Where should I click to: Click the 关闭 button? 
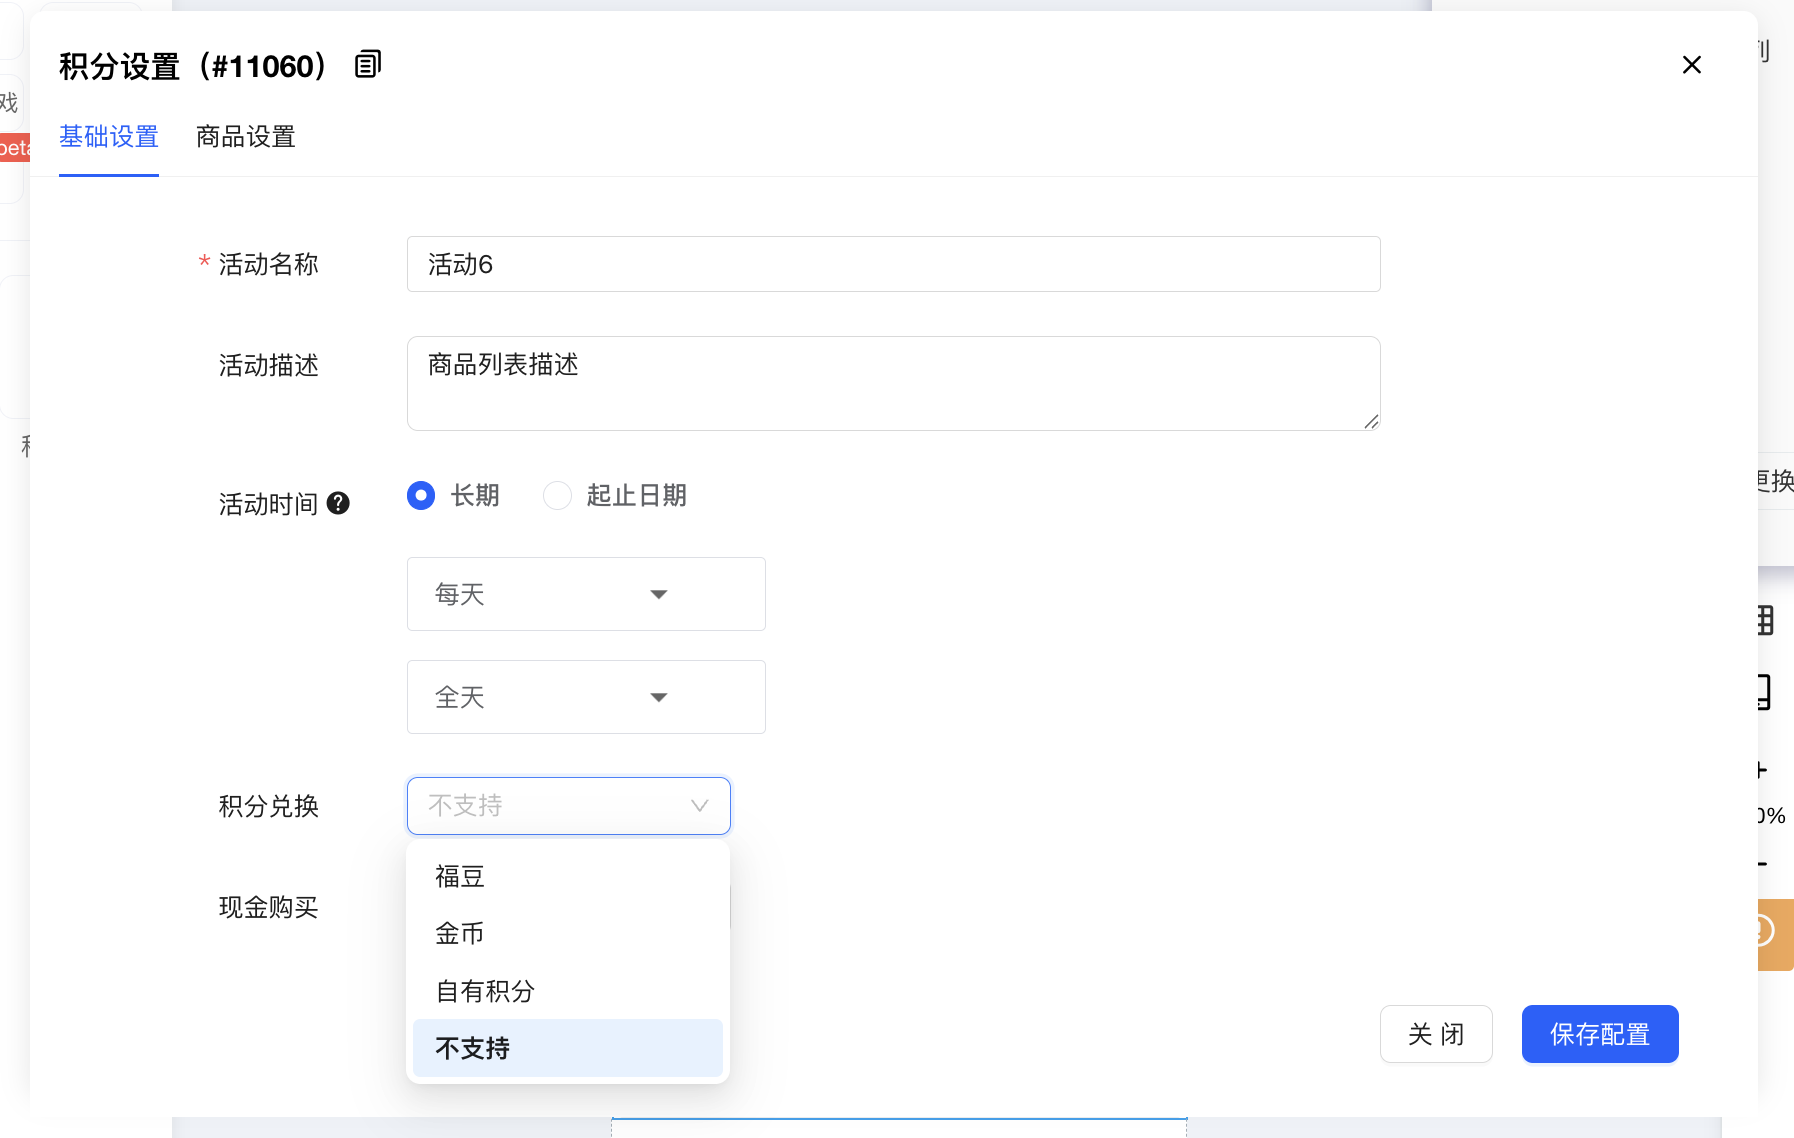pyautogui.click(x=1436, y=1034)
